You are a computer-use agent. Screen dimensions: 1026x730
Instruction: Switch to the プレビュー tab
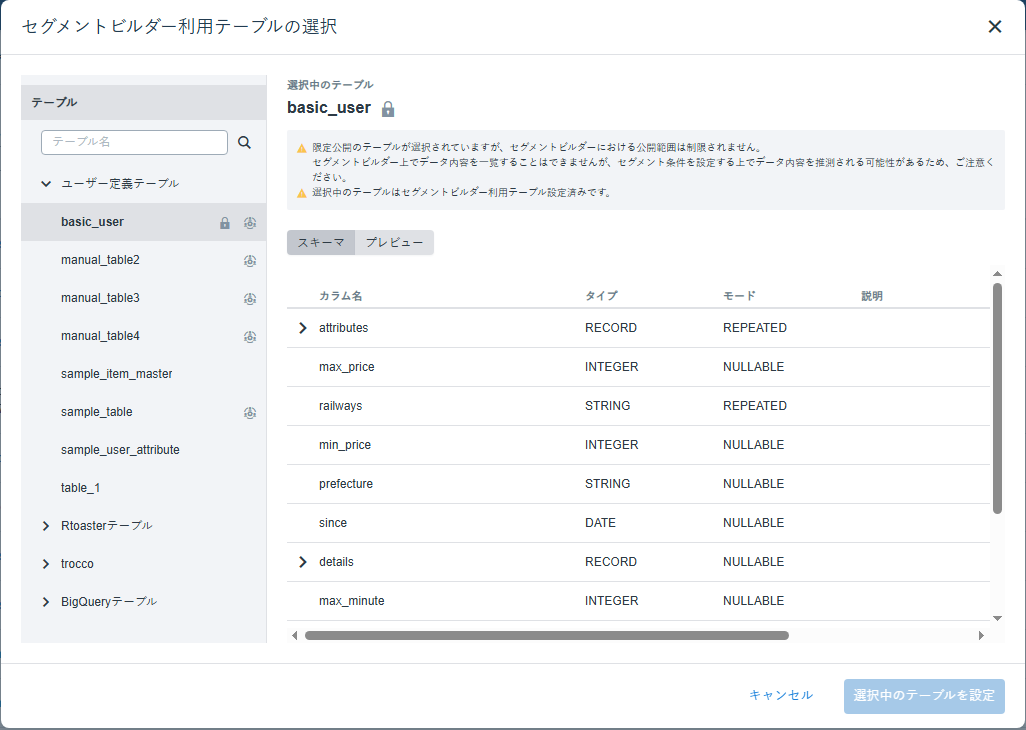[x=394, y=243]
